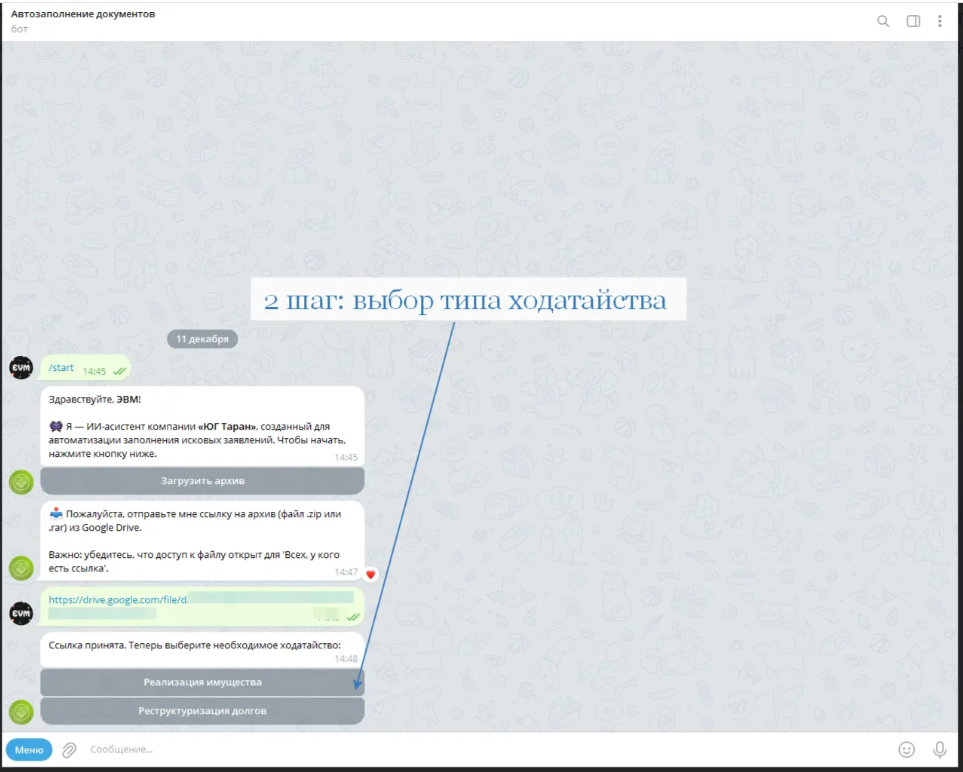This screenshot has width=963, height=772.
Task: Click the paperclip attach file icon
Action: click(x=69, y=749)
